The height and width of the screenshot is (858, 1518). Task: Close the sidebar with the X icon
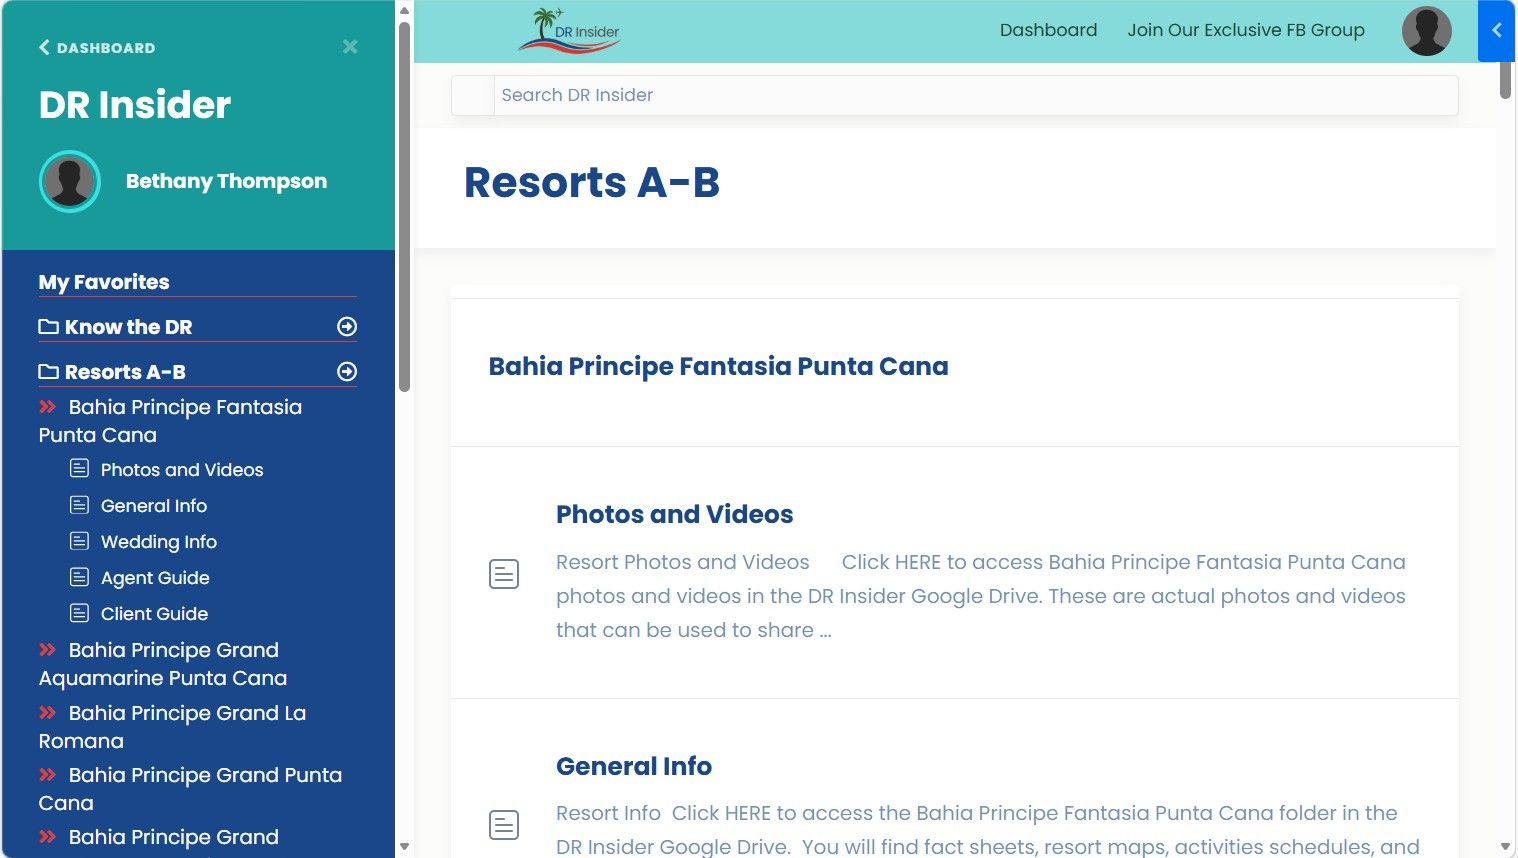[x=350, y=47]
